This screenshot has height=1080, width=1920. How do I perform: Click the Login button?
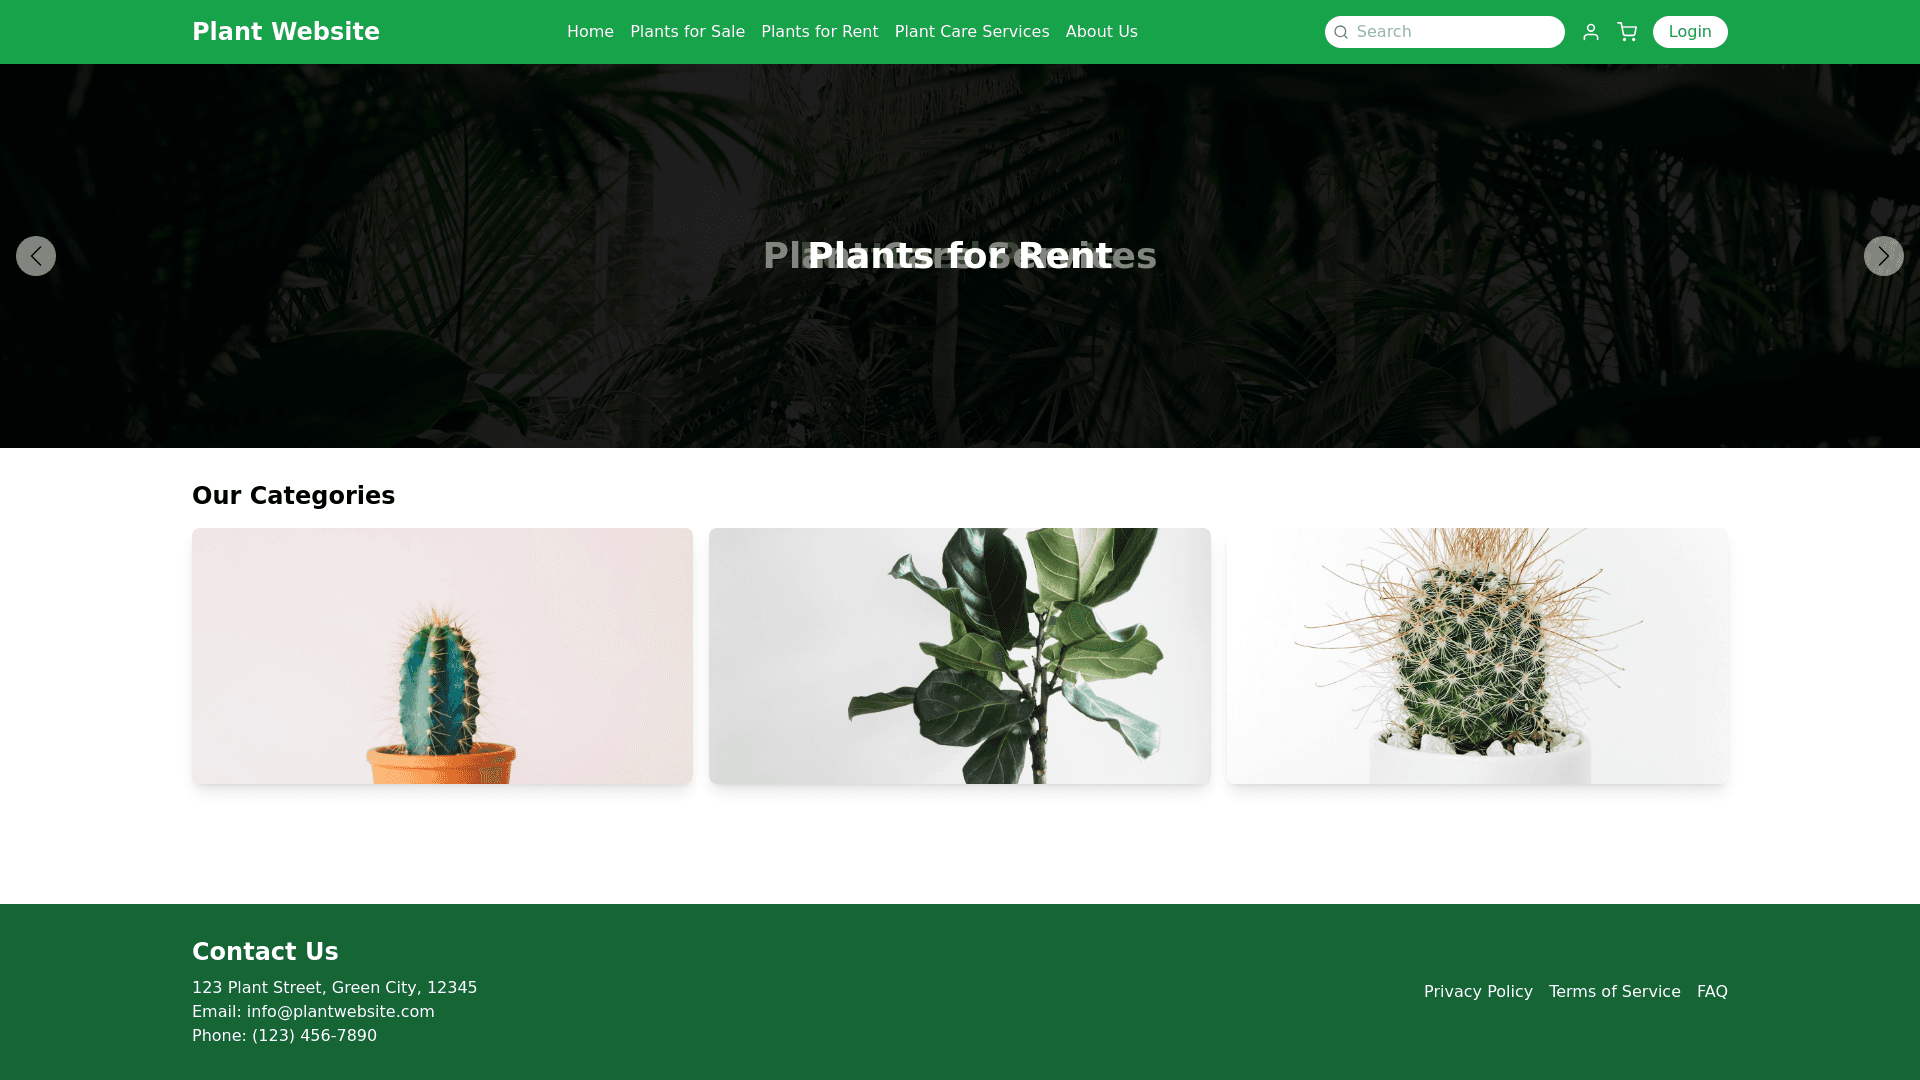pos(1690,32)
